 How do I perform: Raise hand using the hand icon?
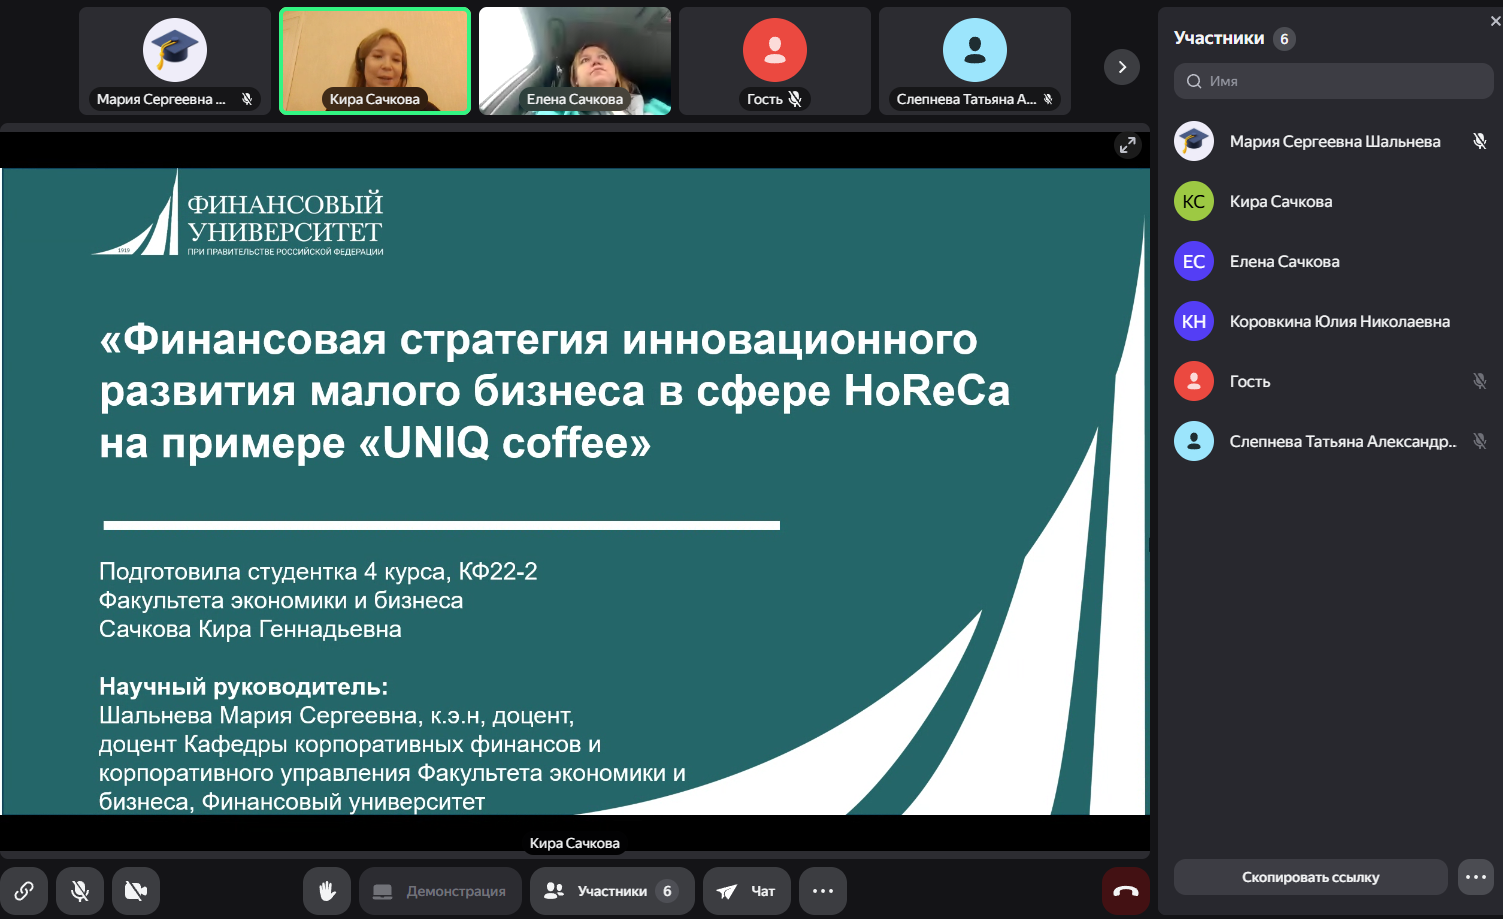(x=327, y=891)
